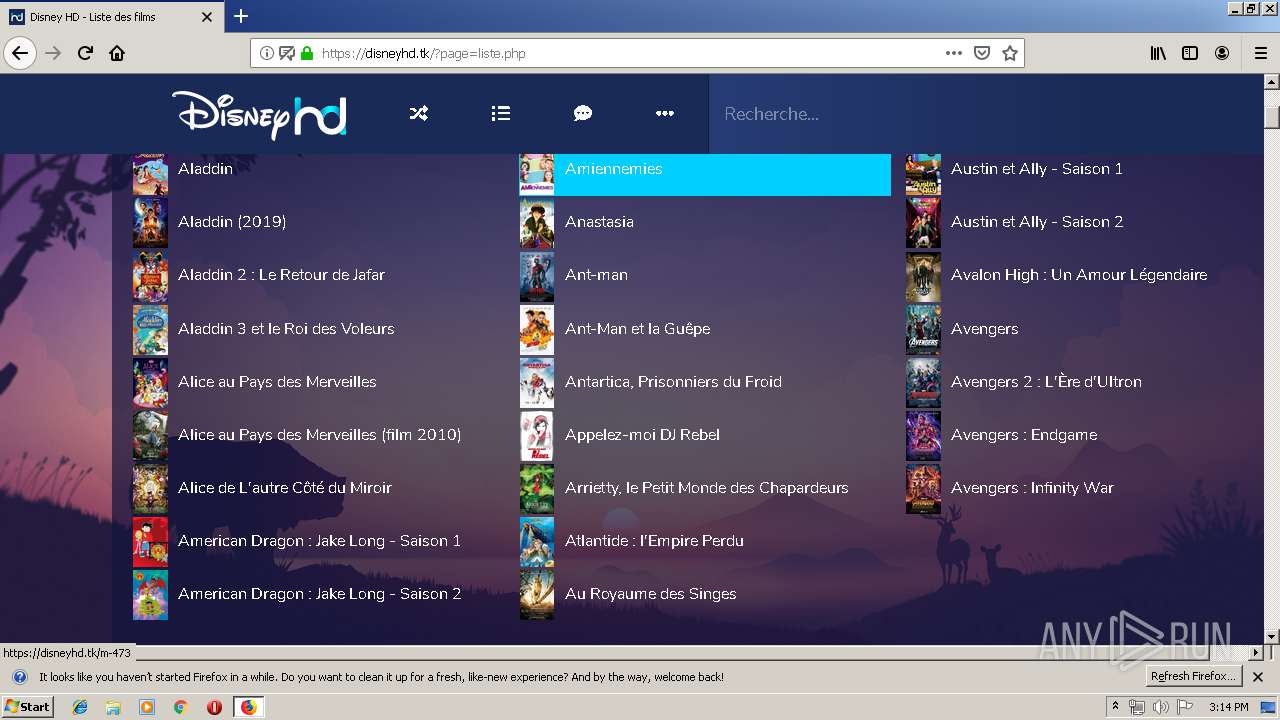Image resolution: width=1280 pixels, height=720 pixels.
Task: Click the Aladdin (2019) poster thumbnail
Action: point(150,222)
